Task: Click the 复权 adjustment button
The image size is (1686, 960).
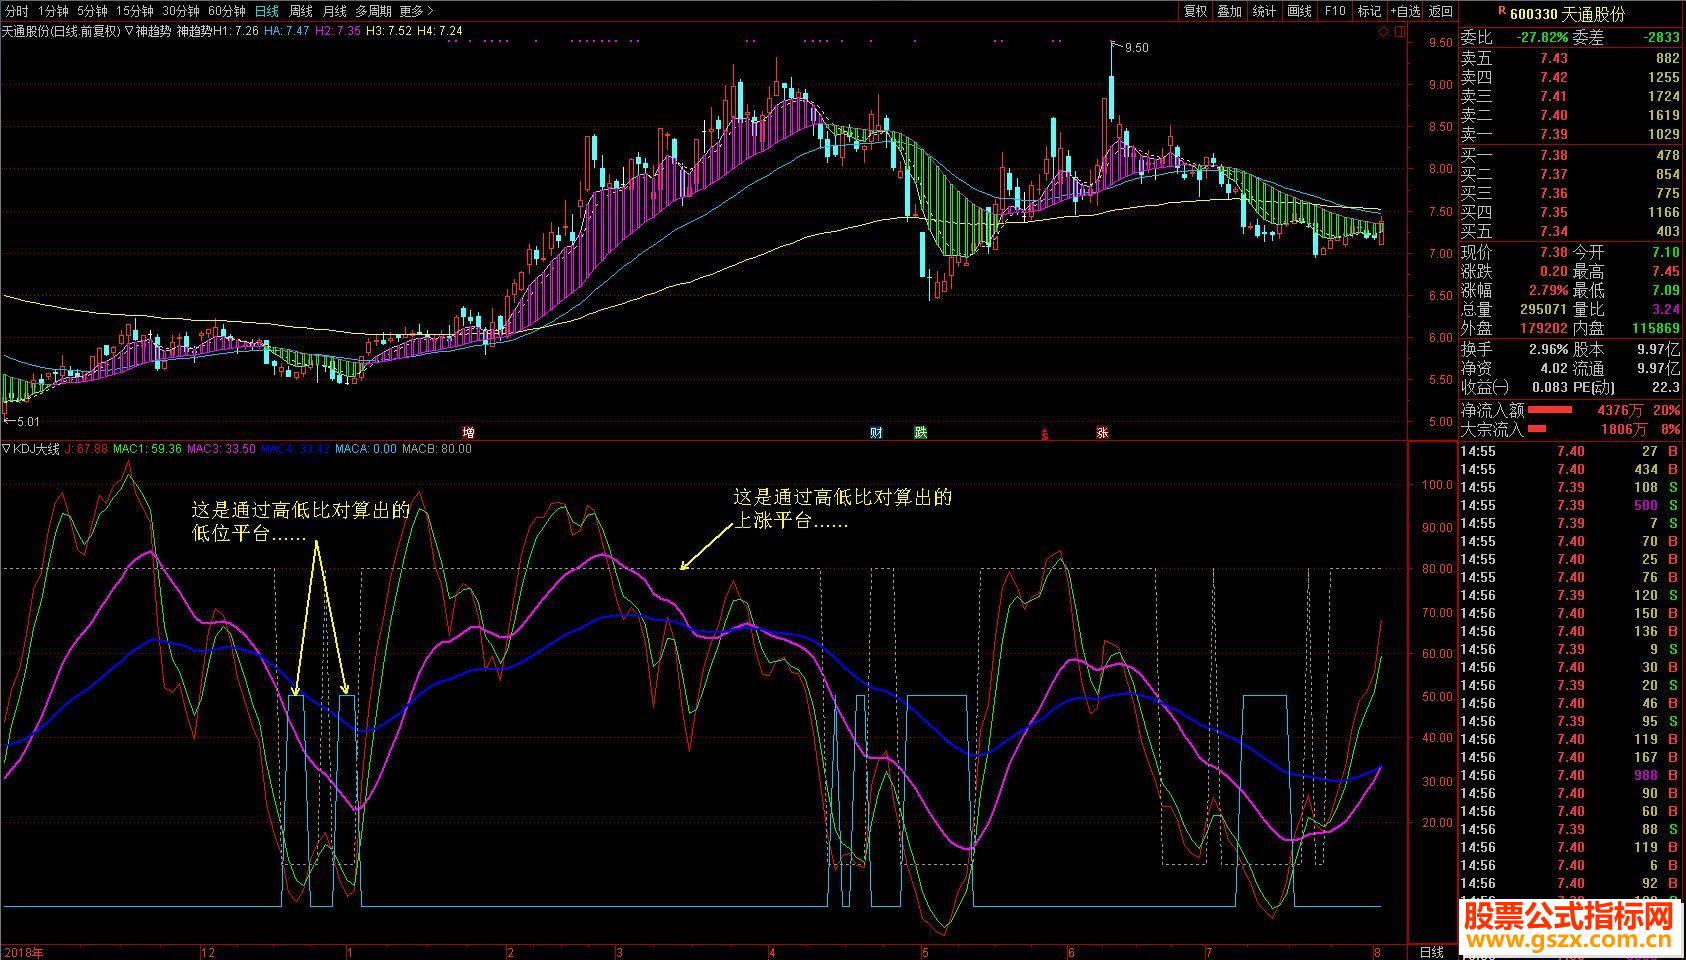Action: (x=1195, y=11)
